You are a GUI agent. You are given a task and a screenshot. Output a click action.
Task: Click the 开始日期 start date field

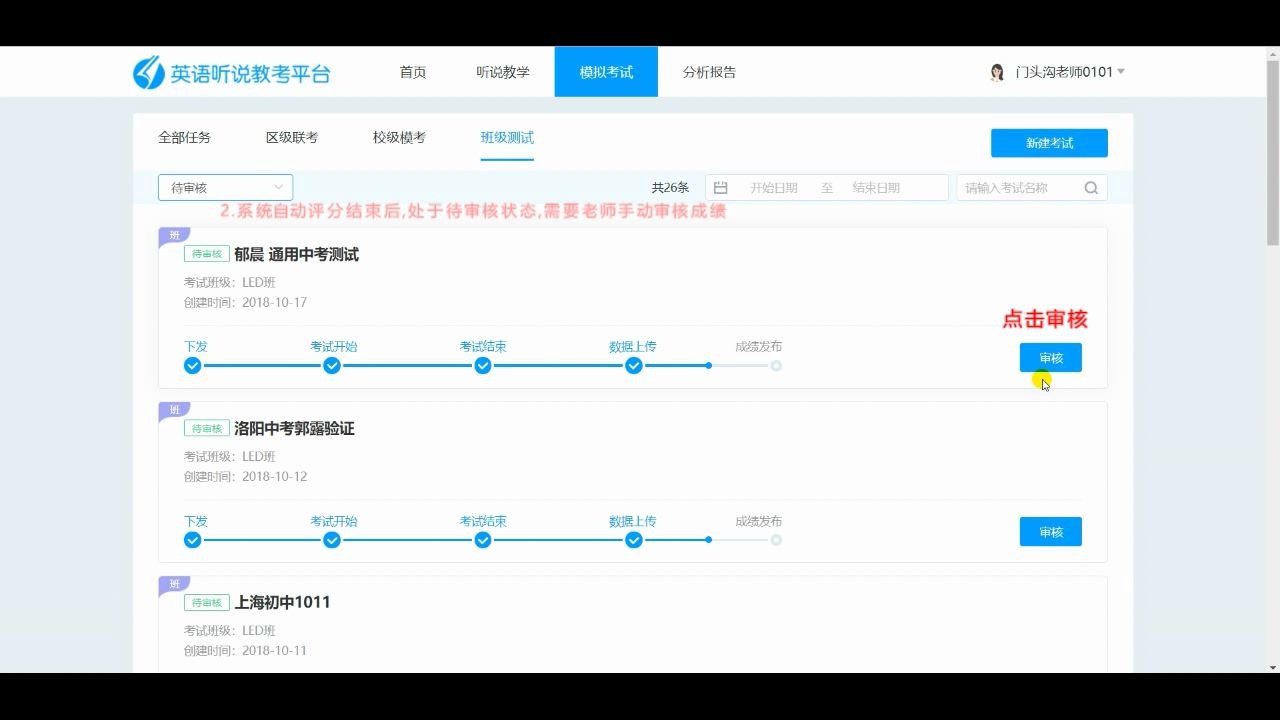[774, 188]
